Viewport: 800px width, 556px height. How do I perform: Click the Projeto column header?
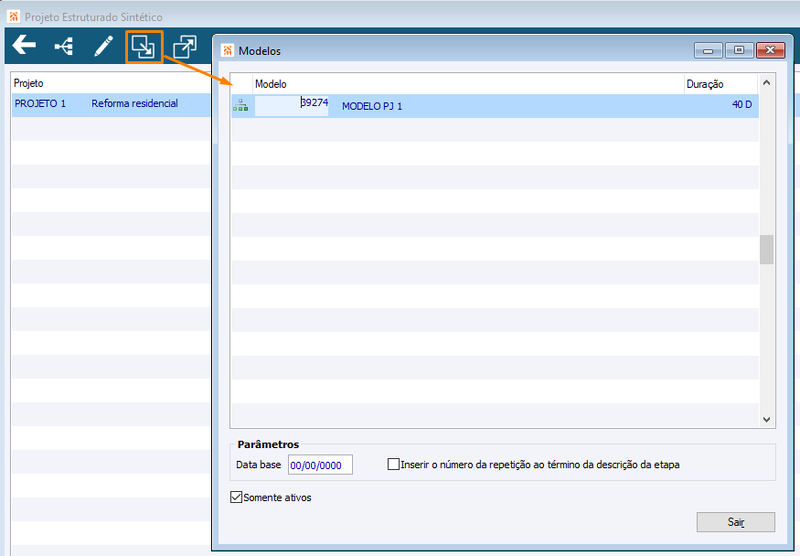[x=29, y=83]
